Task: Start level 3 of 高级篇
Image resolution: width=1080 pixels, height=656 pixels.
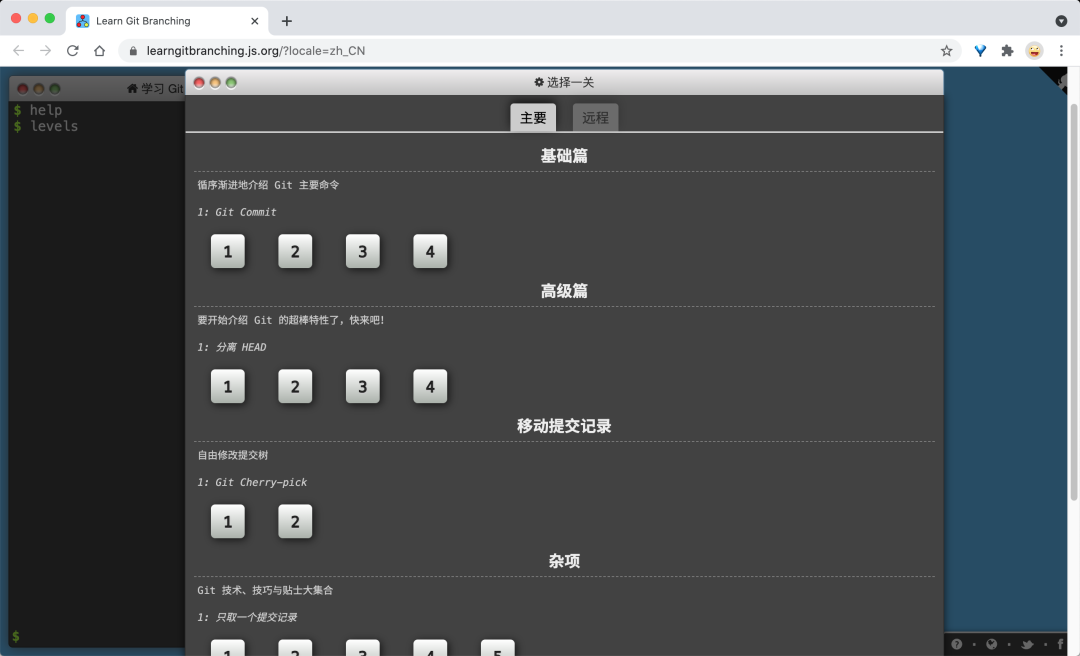Action: coord(362,386)
